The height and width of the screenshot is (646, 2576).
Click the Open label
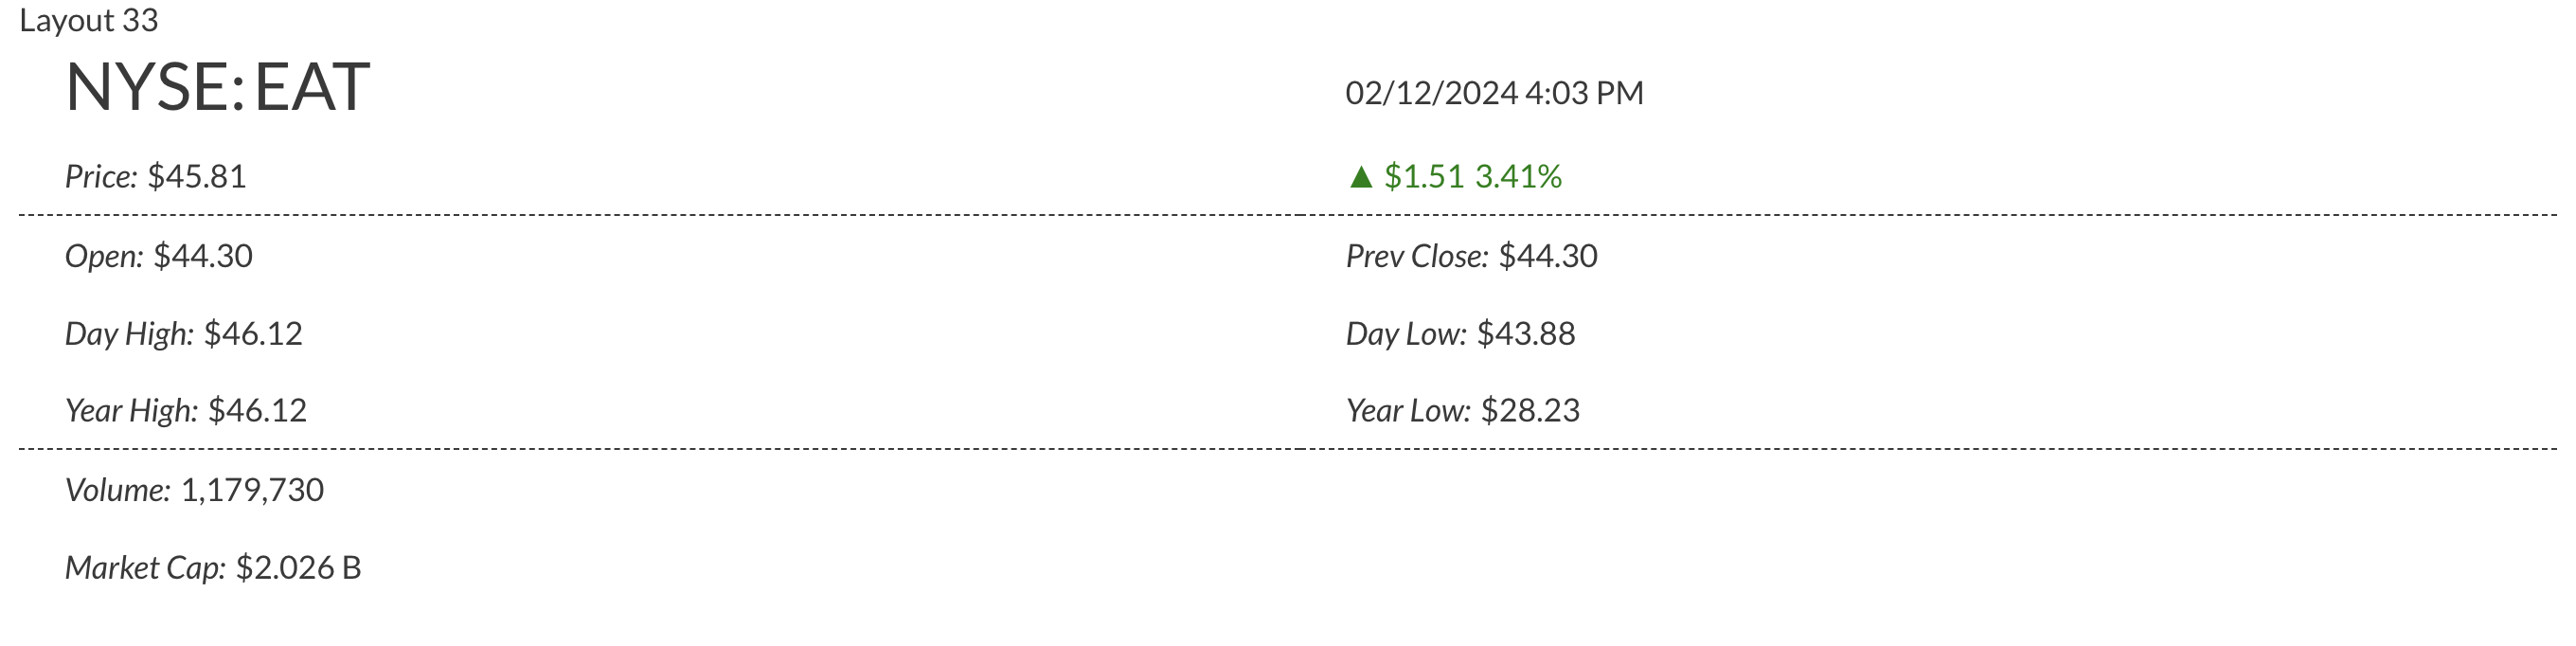104,256
